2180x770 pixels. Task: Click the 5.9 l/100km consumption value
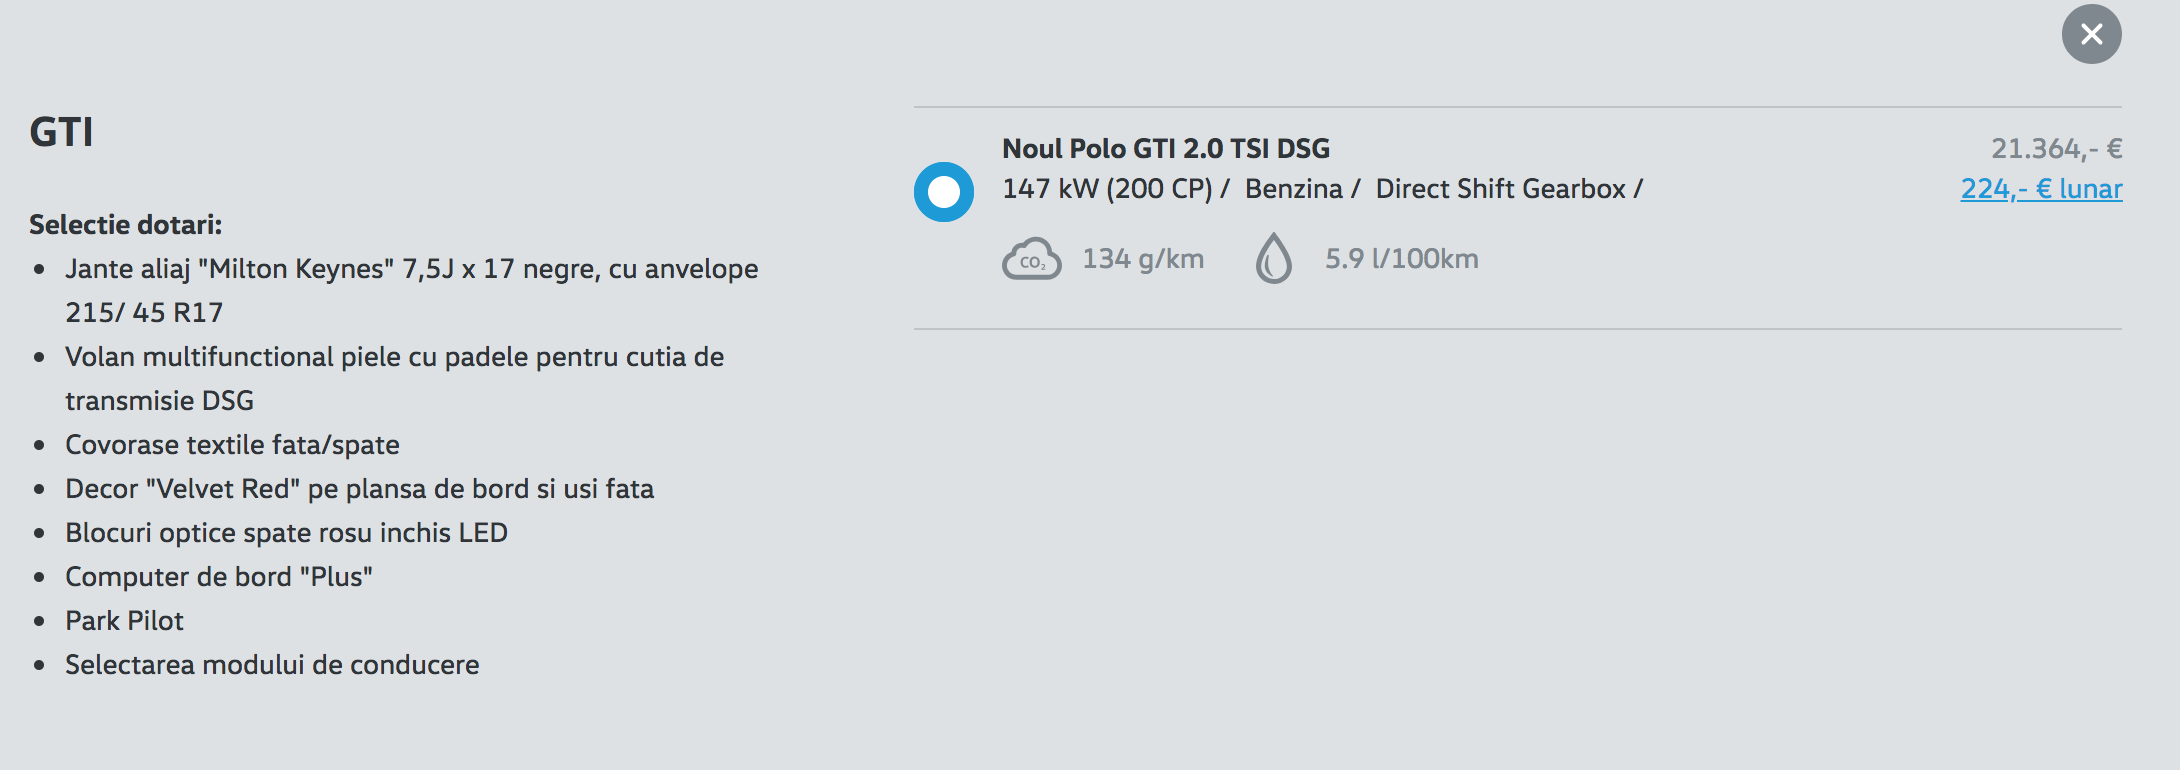pyautogui.click(x=1401, y=259)
